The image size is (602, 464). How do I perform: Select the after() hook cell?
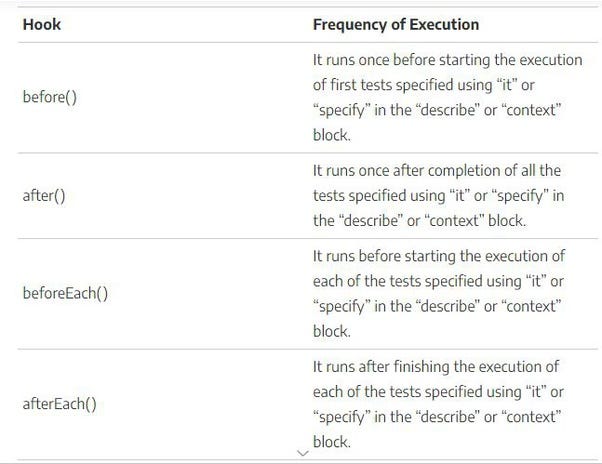(43, 196)
